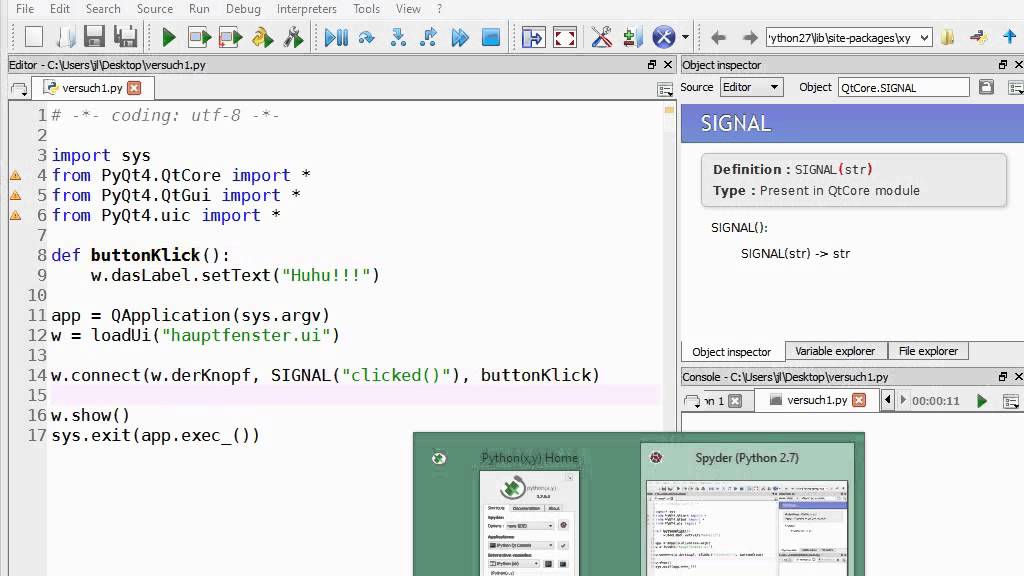The image size is (1024, 576).
Task: Open the Interpreters menu
Action: coord(306,8)
